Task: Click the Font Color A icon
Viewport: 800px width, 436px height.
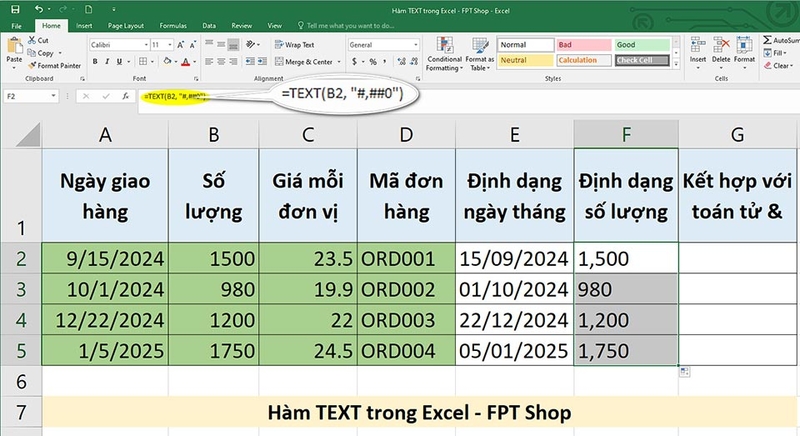Action: coord(186,62)
